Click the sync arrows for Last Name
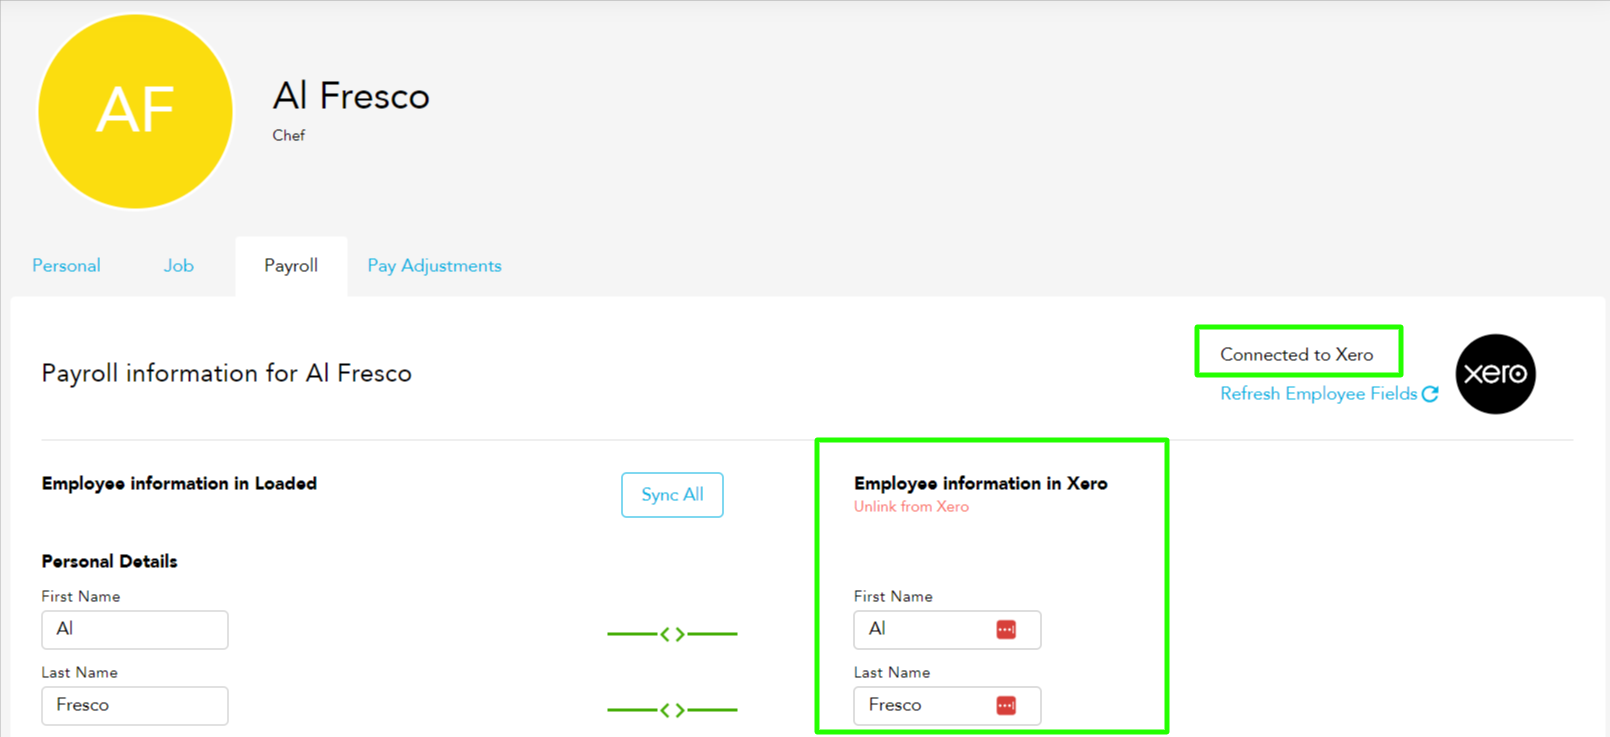The image size is (1610, 737). click(672, 710)
